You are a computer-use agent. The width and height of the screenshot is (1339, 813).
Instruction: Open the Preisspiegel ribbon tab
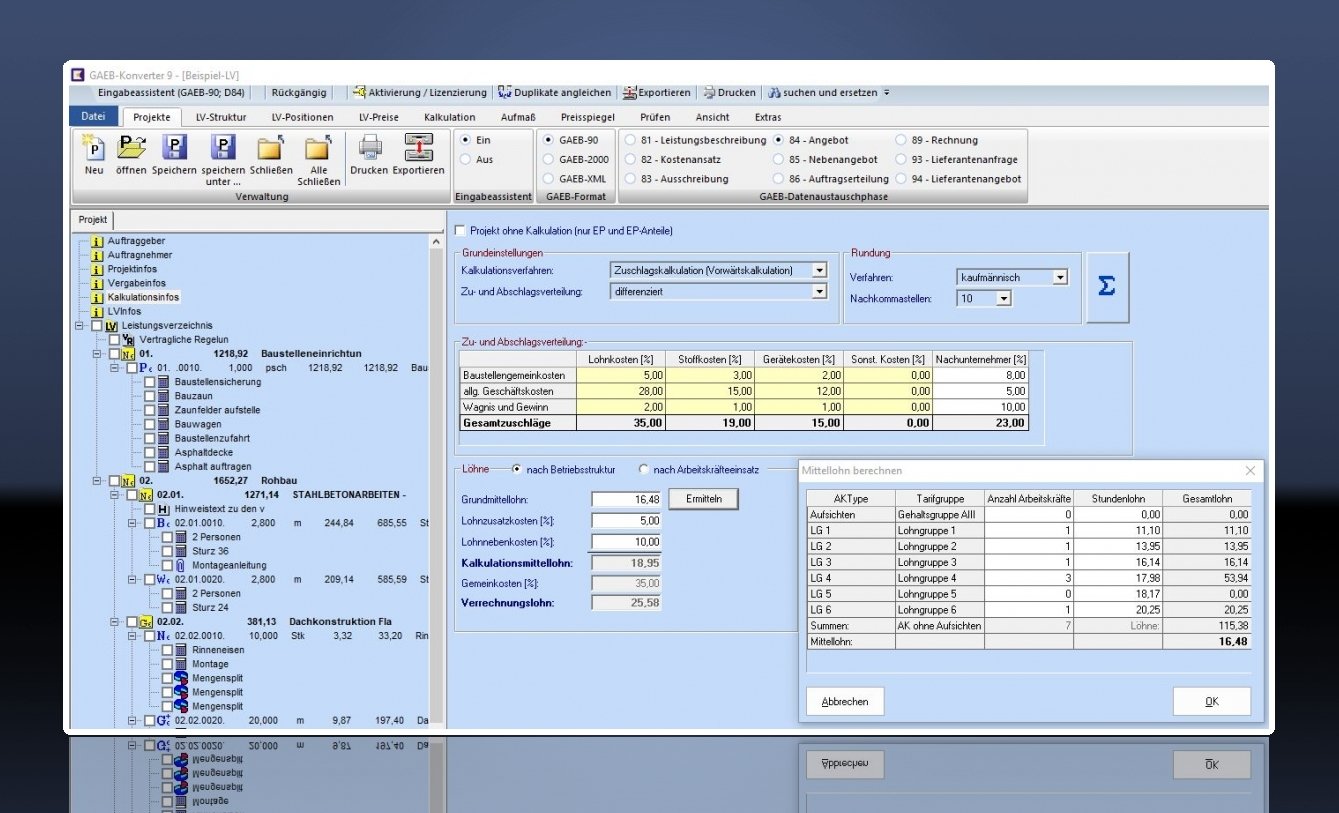coord(587,117)
